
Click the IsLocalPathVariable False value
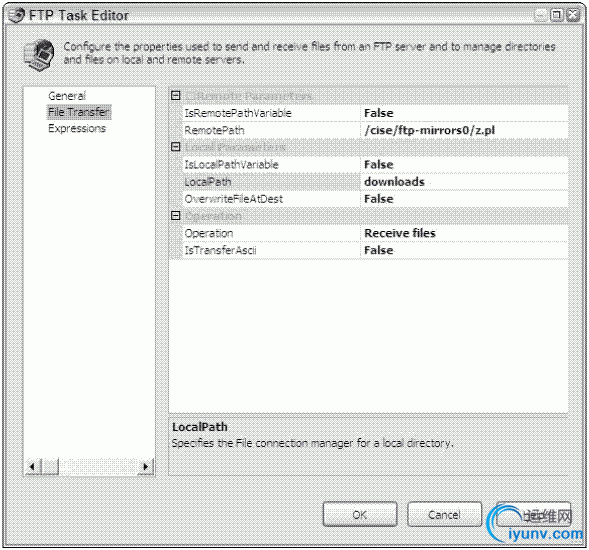click(x=464, y=165)
